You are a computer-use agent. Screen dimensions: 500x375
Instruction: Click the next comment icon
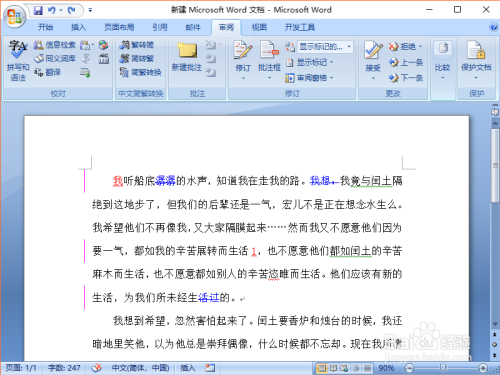(x=211, y=72)
